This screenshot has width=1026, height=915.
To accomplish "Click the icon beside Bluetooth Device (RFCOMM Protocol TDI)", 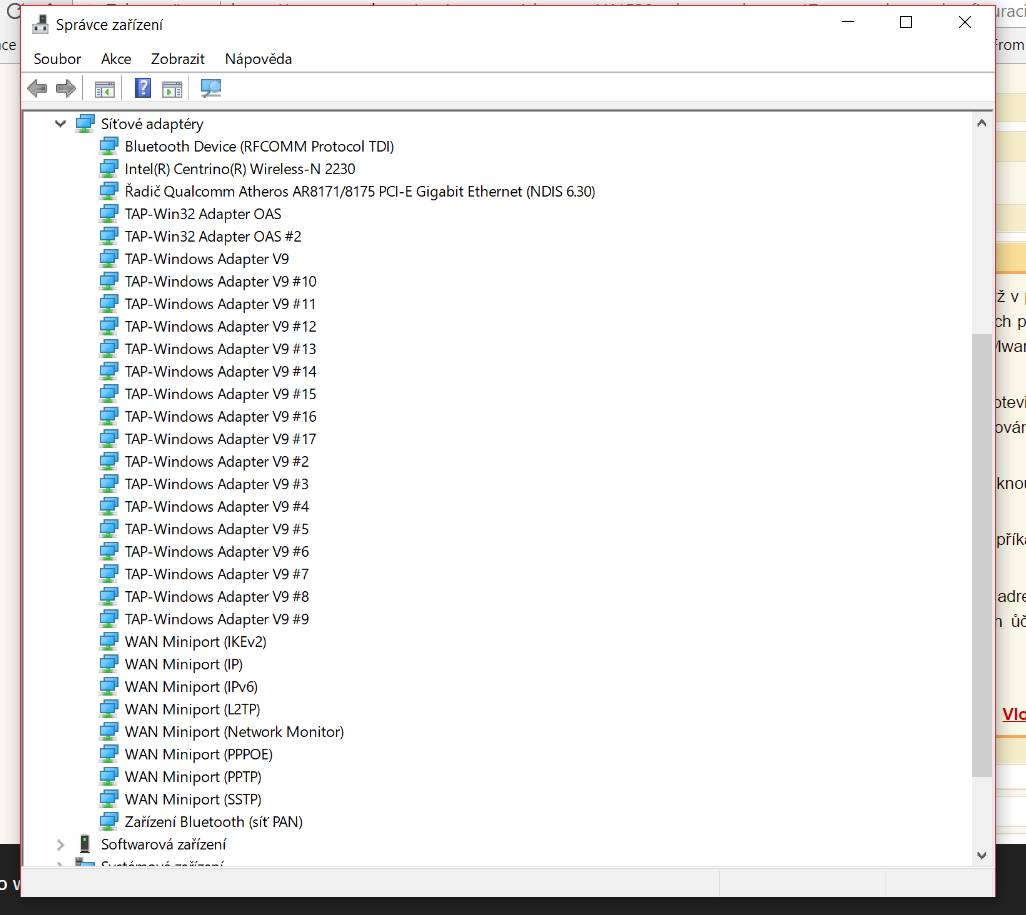I will [x=109, y=146].
